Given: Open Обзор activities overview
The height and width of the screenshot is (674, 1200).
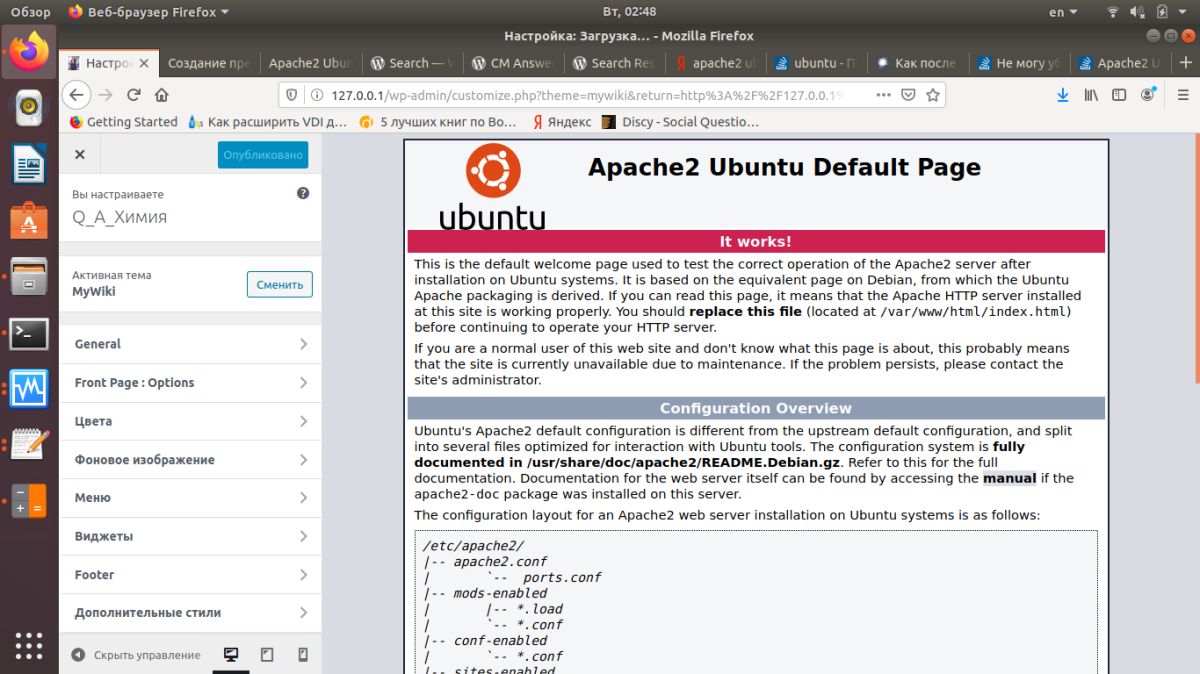Looking at the screenshot, I should (x=30, y=12).
